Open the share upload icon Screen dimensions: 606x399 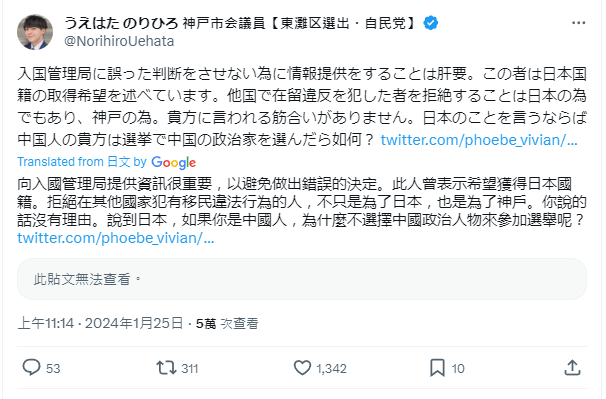pyautogui.click(x=572, y=368)
